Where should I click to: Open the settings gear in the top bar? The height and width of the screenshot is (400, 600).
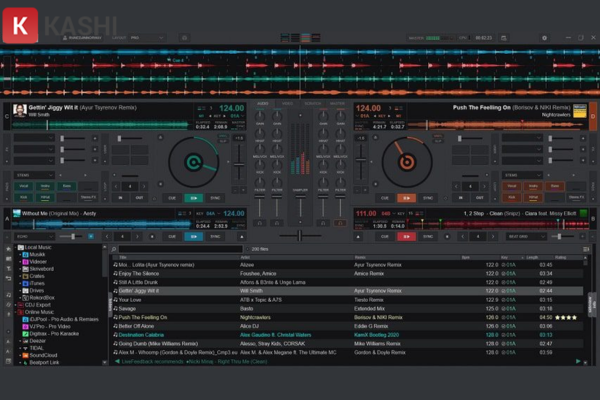coord(544,38)
